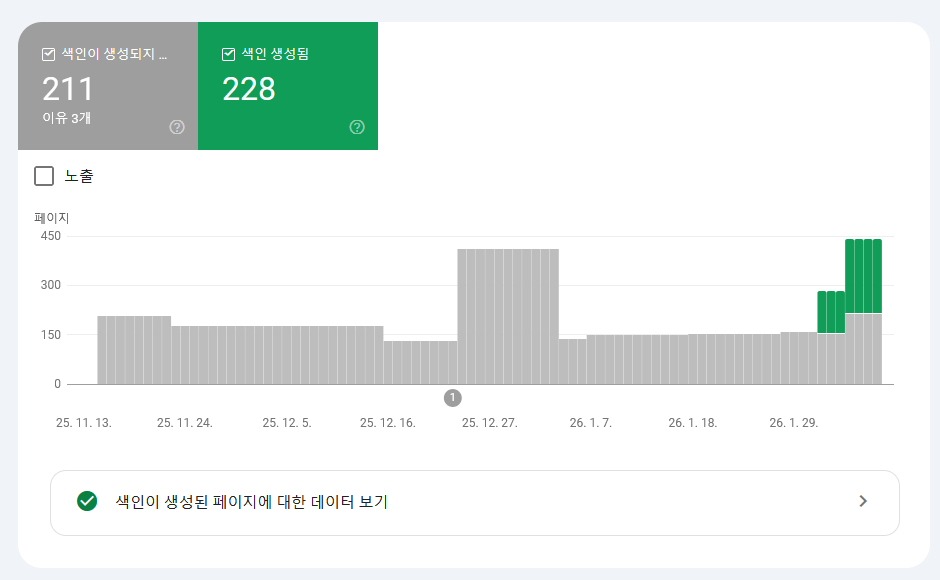940x580 pixels.
Task: Select the 228 indexed count
Action: pyautogui.click(x=248, y=90)
